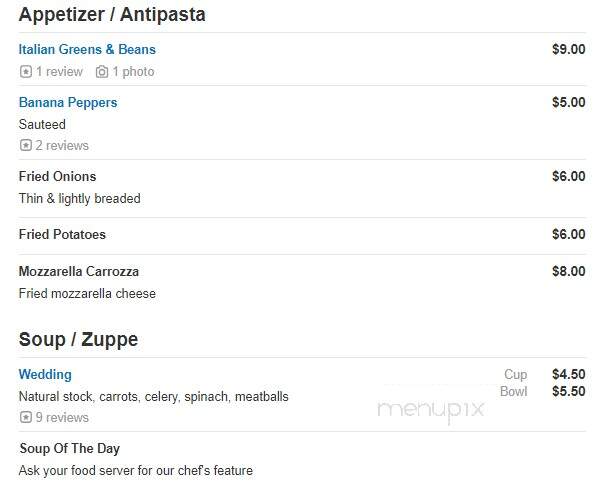Click the Appetizer / Antipasta section heading
This screenshot has width=610, height=492.
[x=112, y=14]
